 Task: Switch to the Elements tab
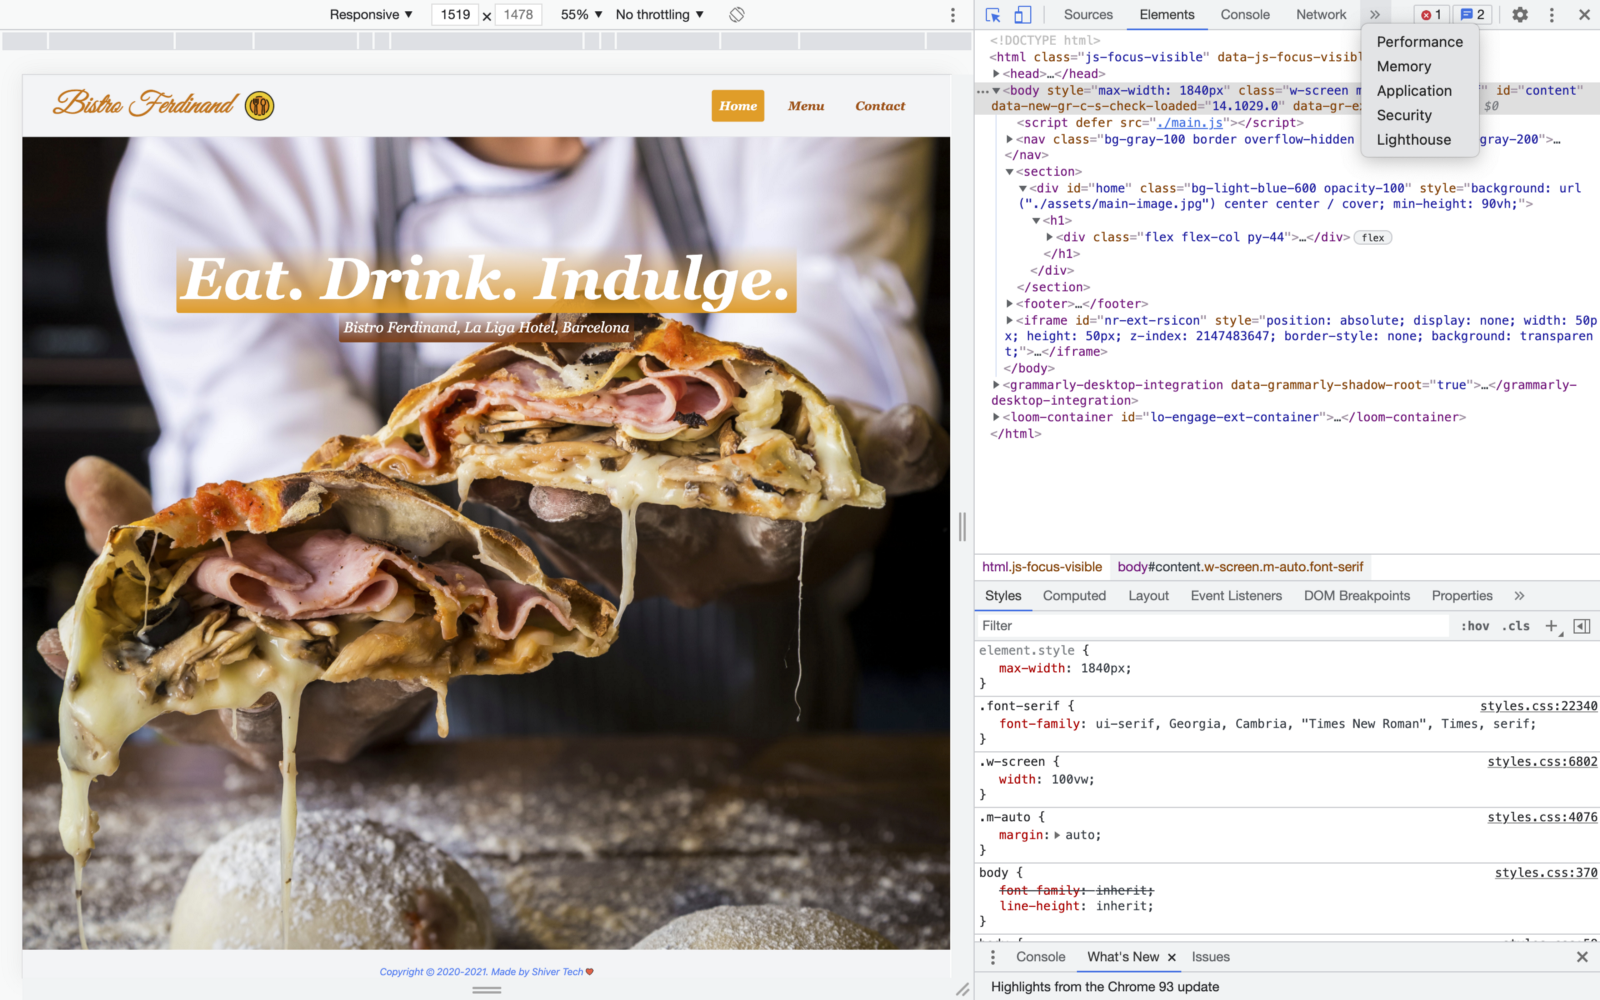pyautogui.click(x=1167, y=15)
